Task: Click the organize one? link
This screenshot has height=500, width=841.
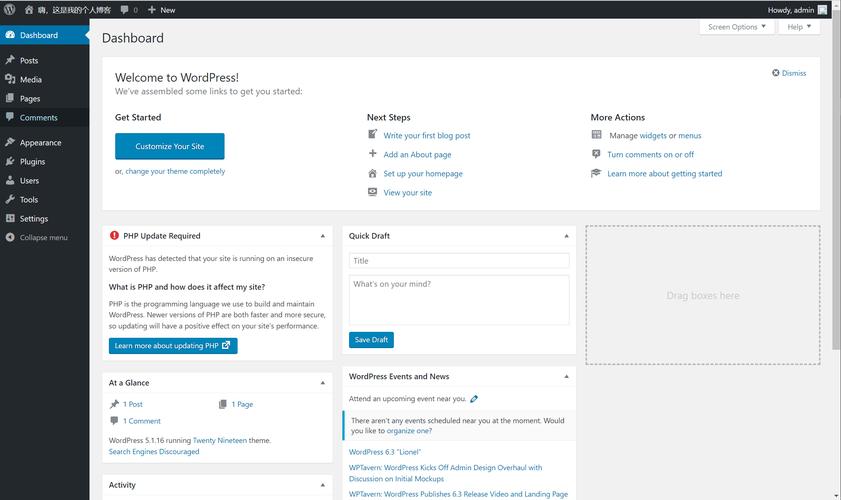Action: click(409, 430)
